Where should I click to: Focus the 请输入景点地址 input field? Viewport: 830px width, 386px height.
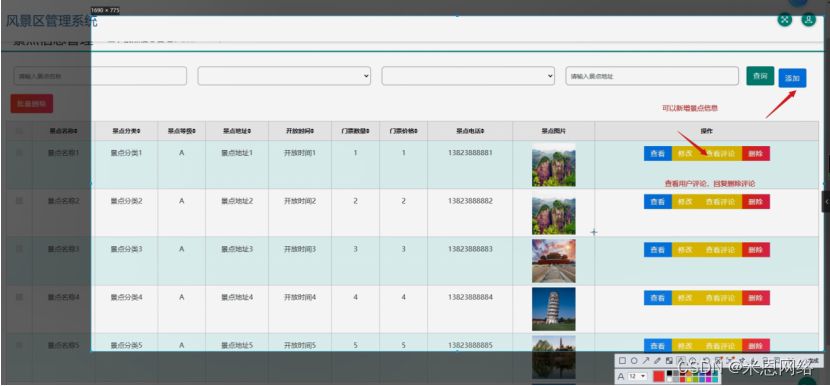[x=652, y=76]
